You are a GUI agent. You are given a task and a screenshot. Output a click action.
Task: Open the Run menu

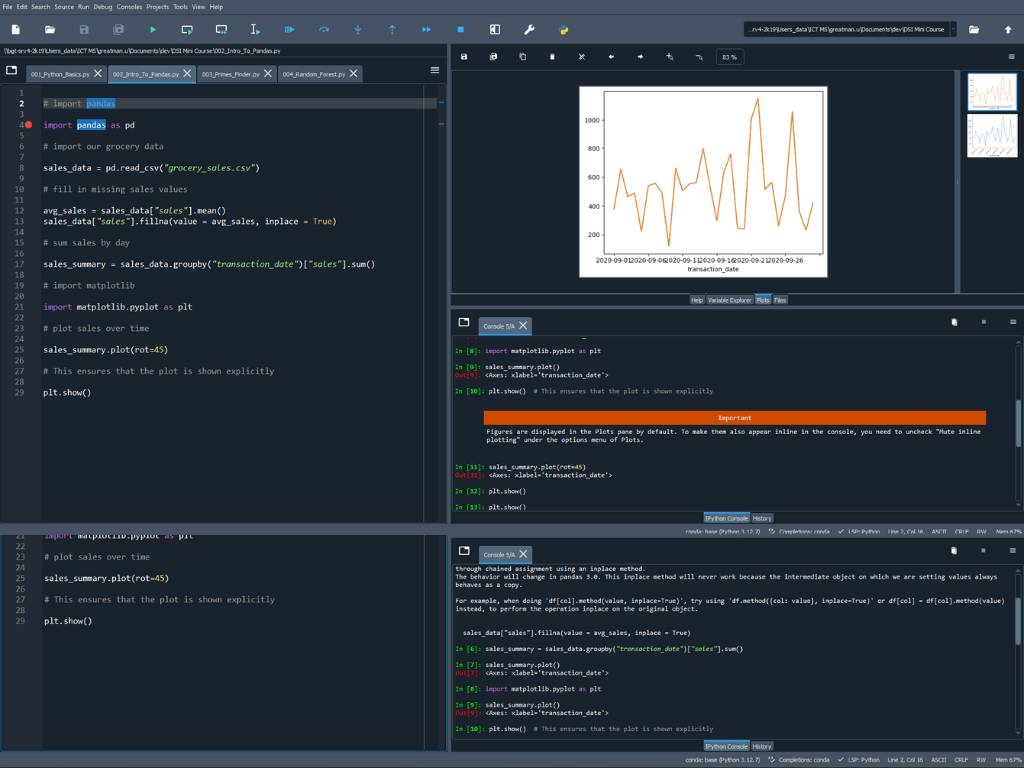[x=84, y=7]
